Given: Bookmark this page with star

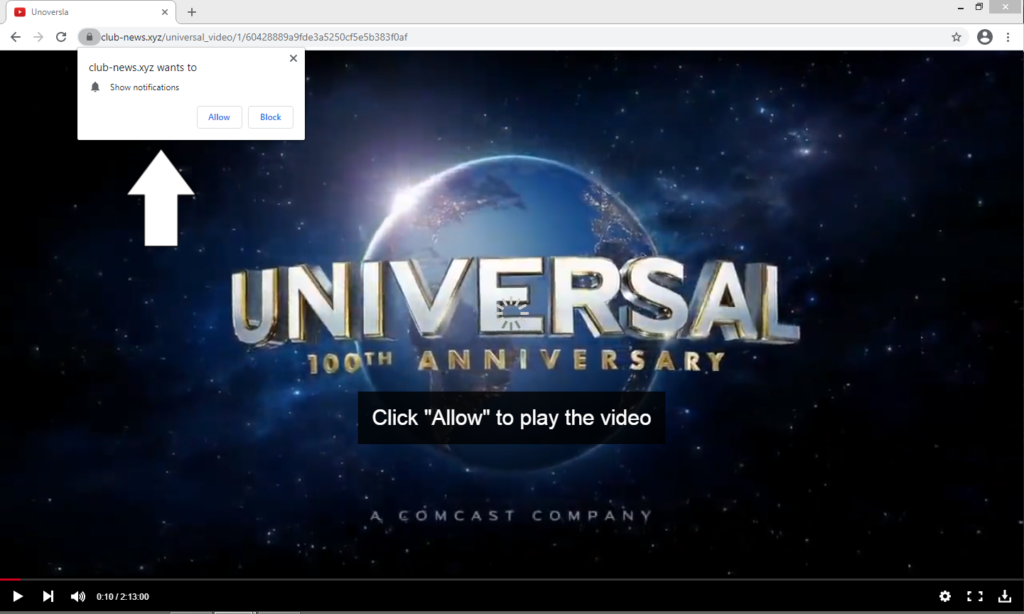Looking at the screenshot, I should pyautogui.click(x=956, y=37).
